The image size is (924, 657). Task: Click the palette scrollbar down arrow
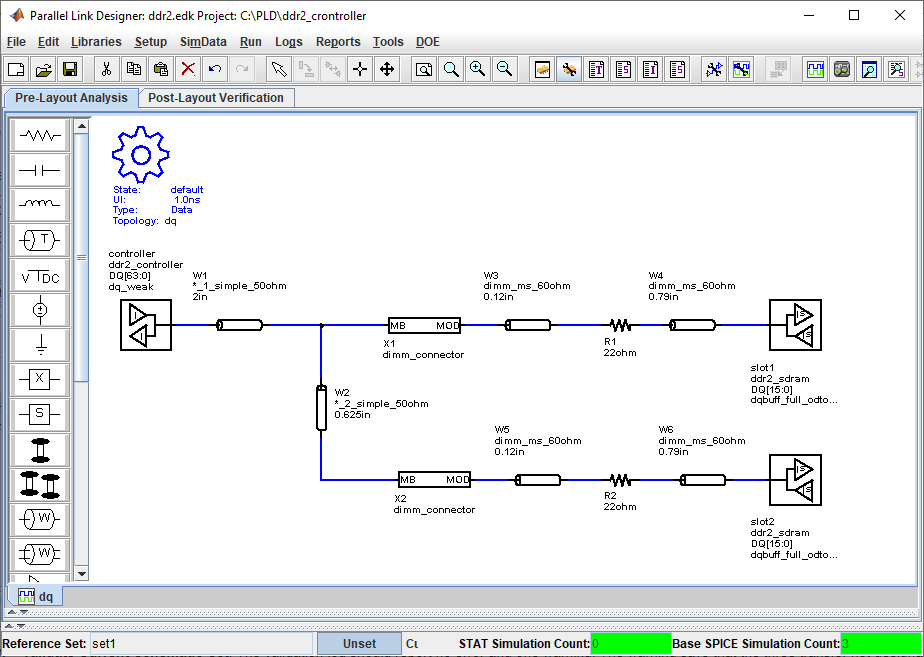click(82, 573)
